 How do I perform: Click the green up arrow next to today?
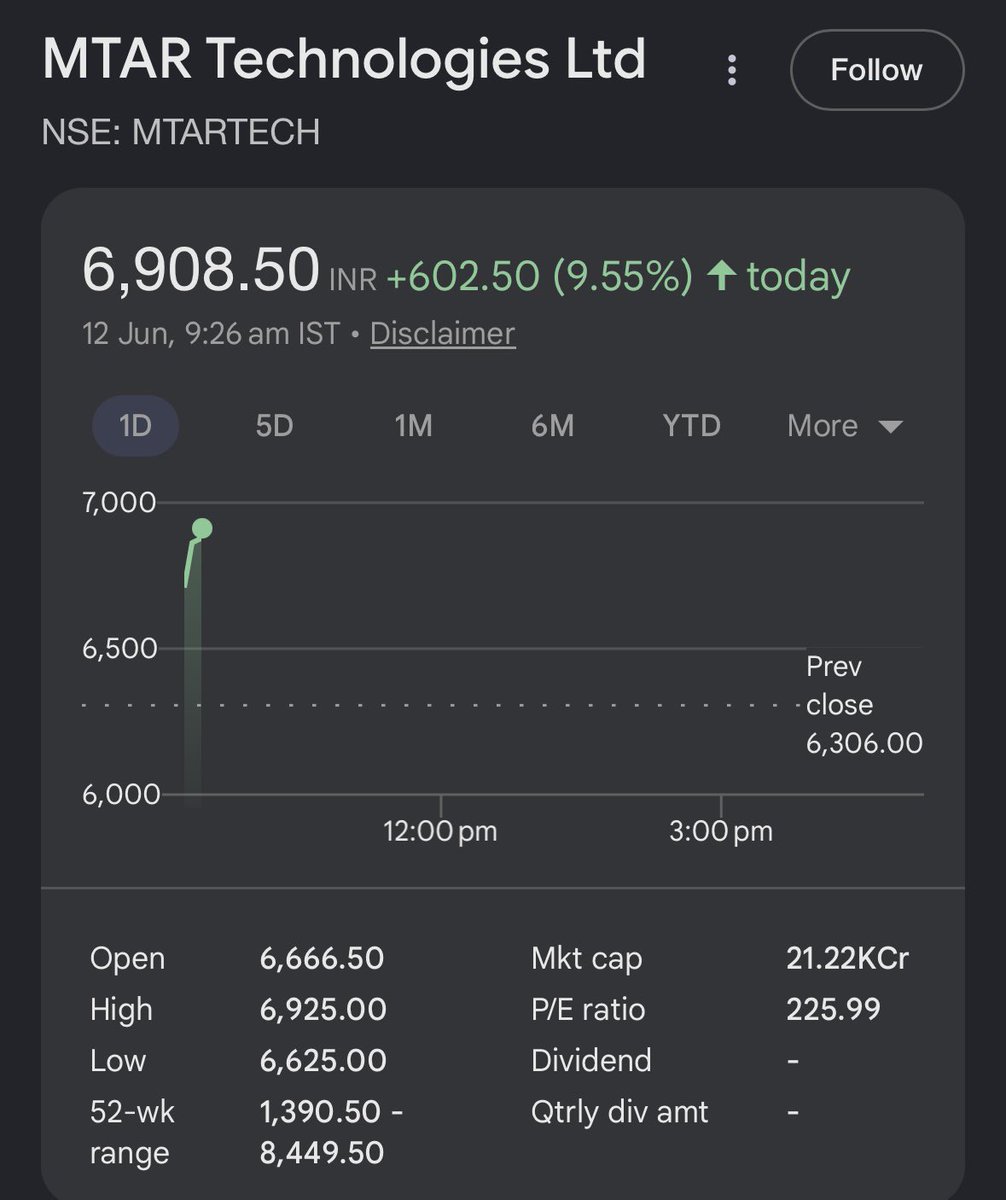pos(722,276)
